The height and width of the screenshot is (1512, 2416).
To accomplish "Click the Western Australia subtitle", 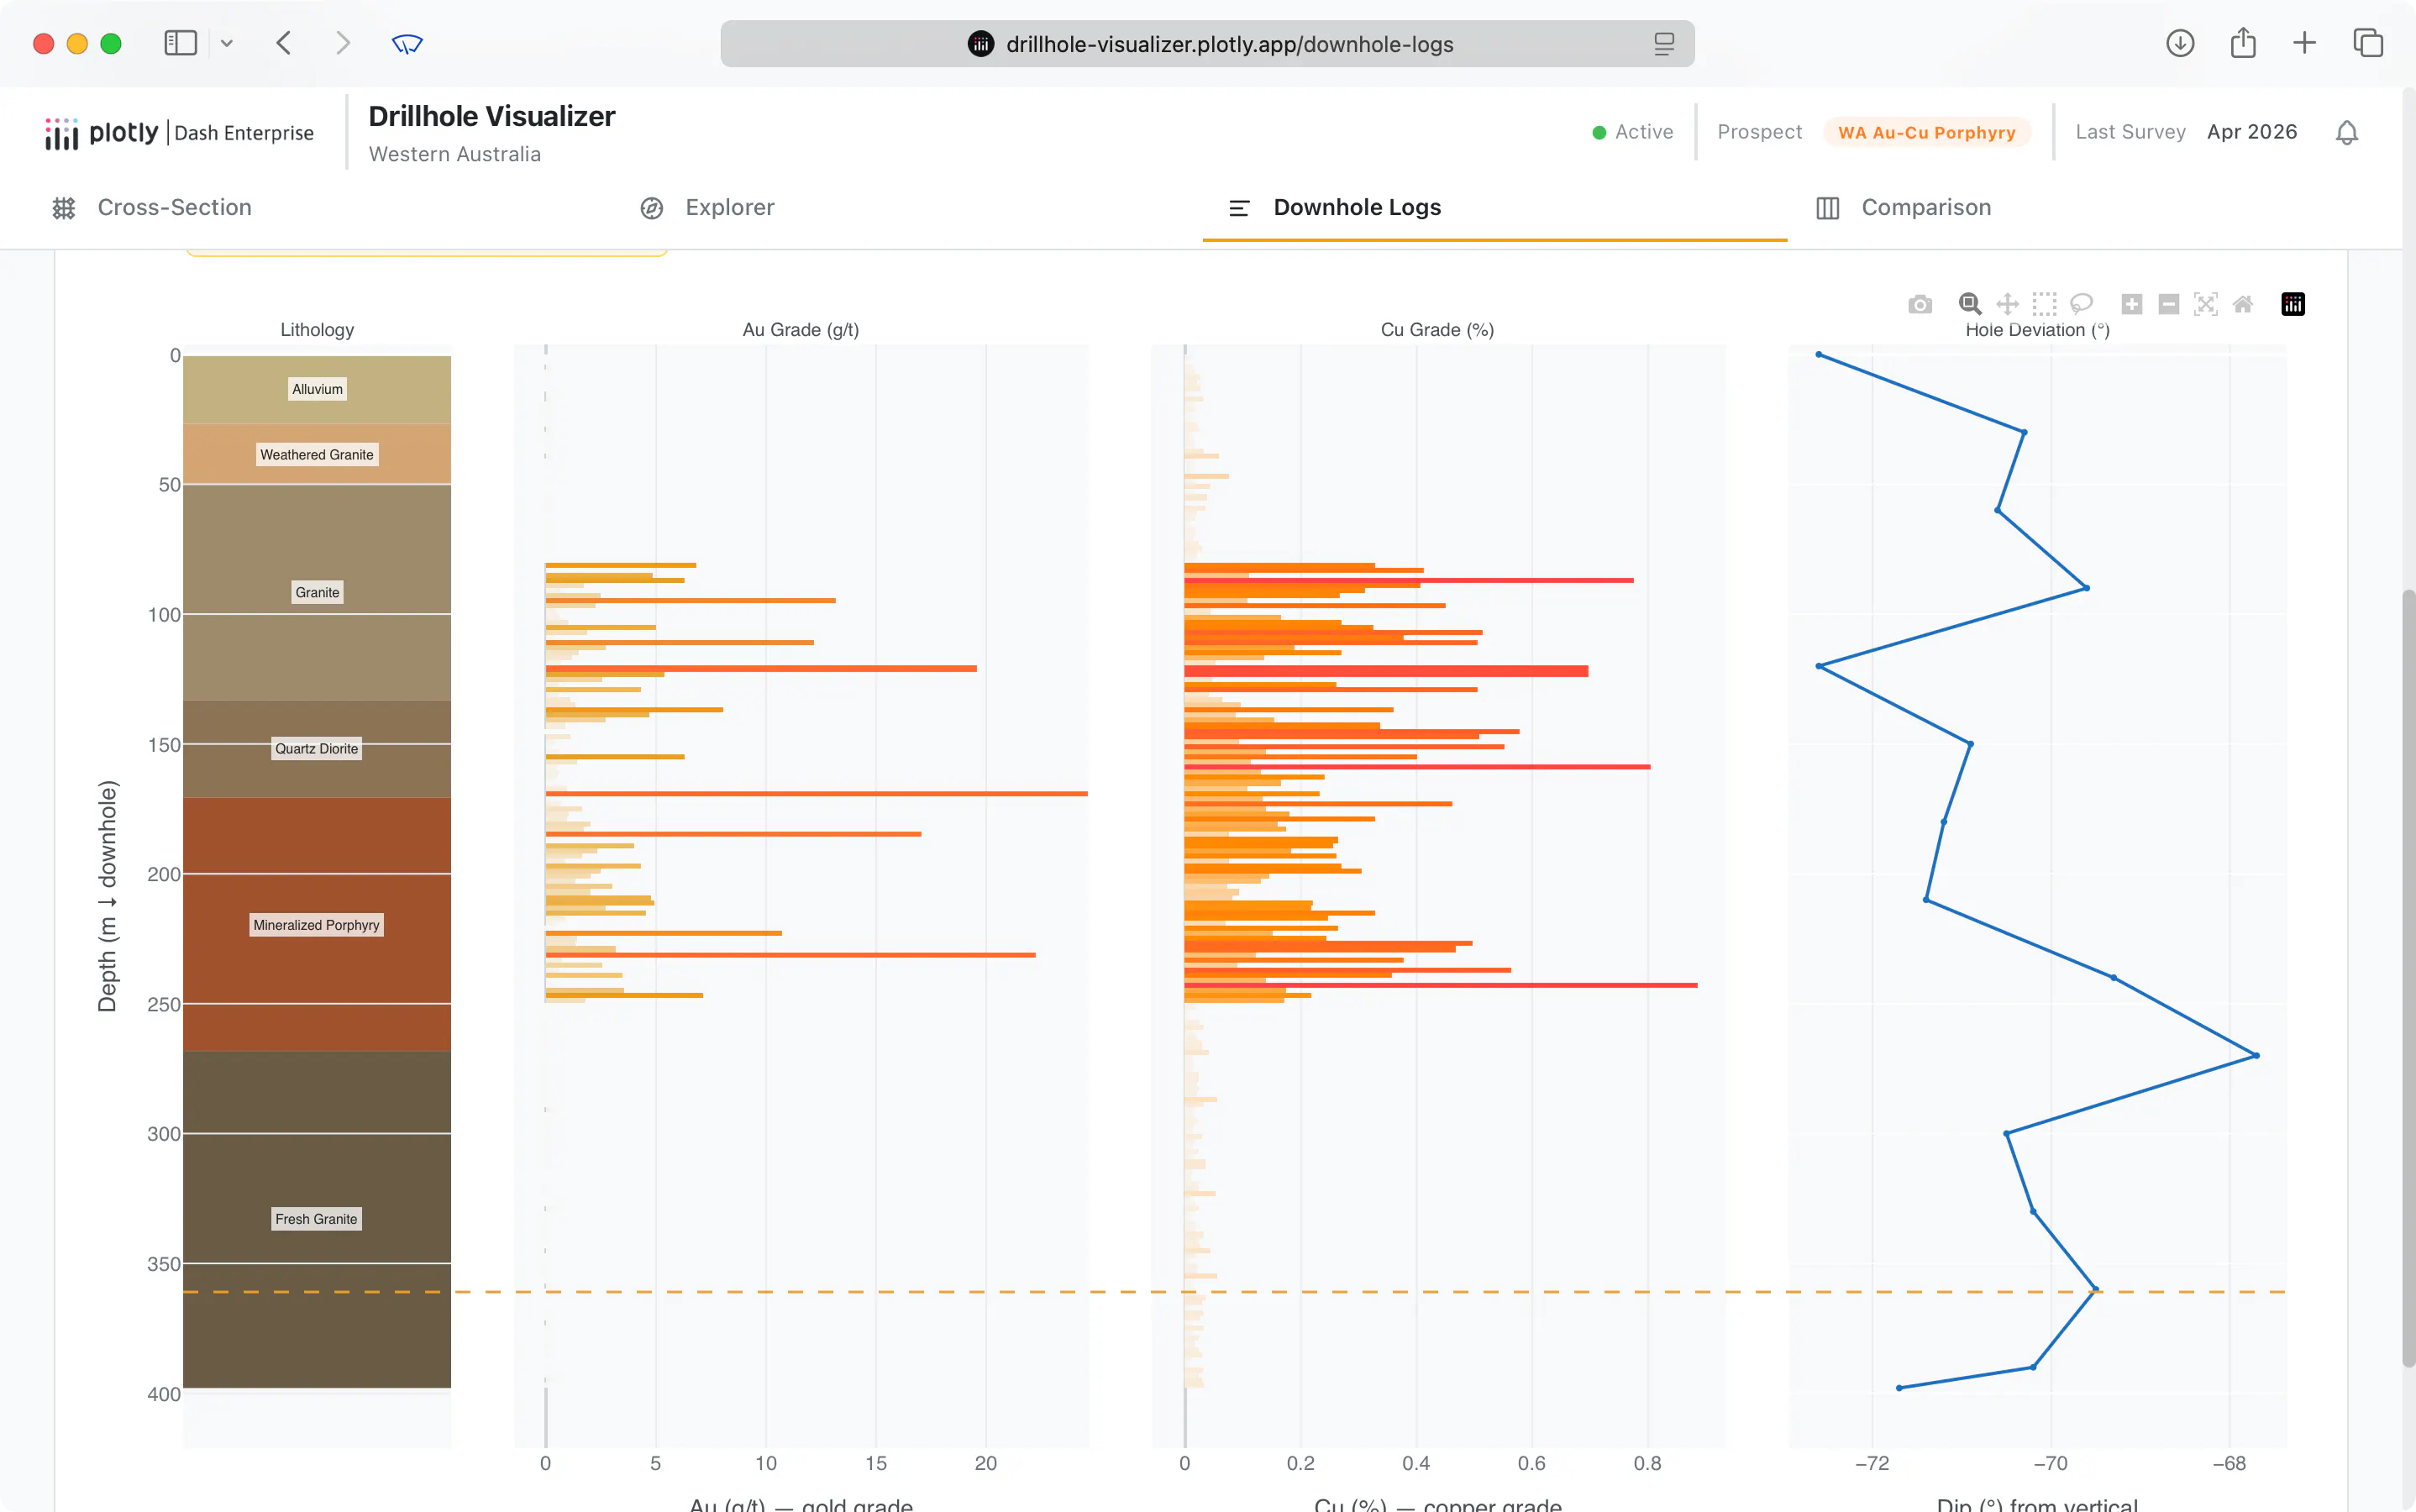I will click(x=454, y=154).
